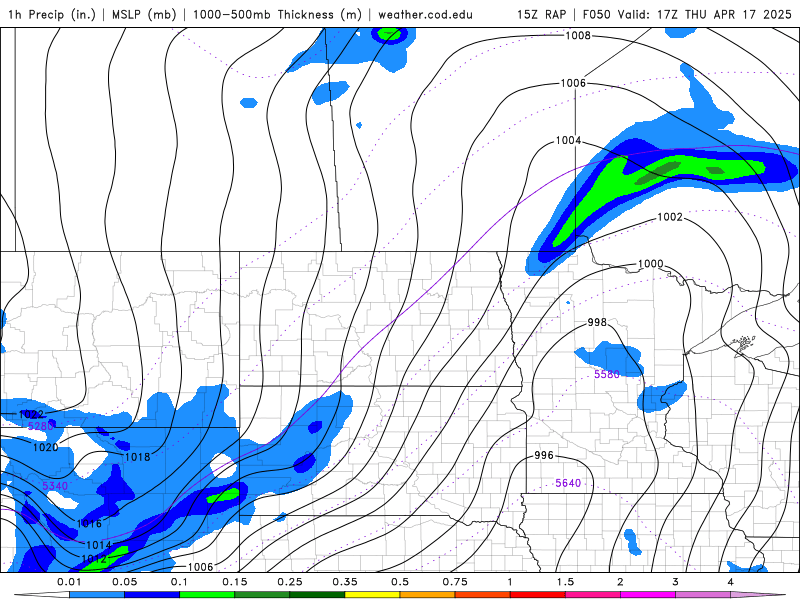Click the 1.5 colorbar value
Image resolution: width=800 pixels, height=600 pixels.
565,582
